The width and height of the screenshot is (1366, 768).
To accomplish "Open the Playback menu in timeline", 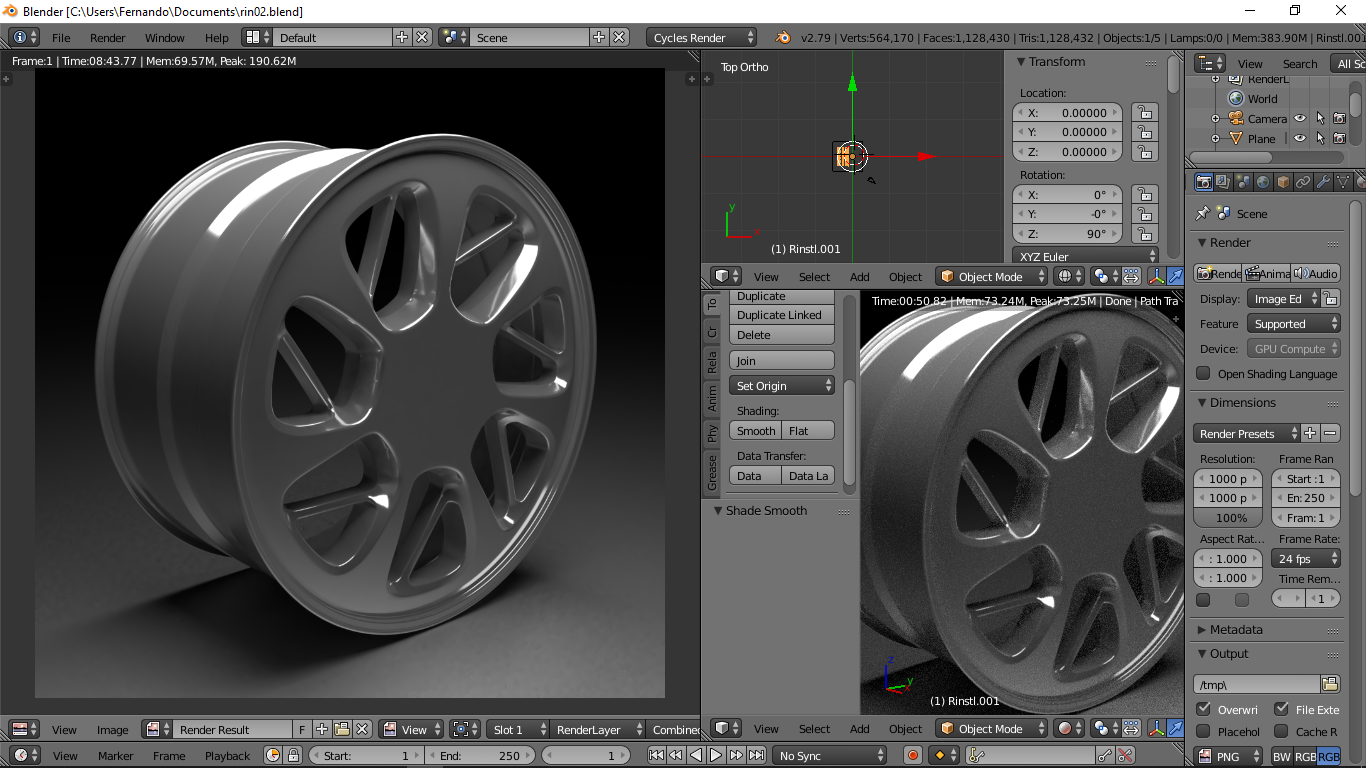I will click(x=227, y=756).
